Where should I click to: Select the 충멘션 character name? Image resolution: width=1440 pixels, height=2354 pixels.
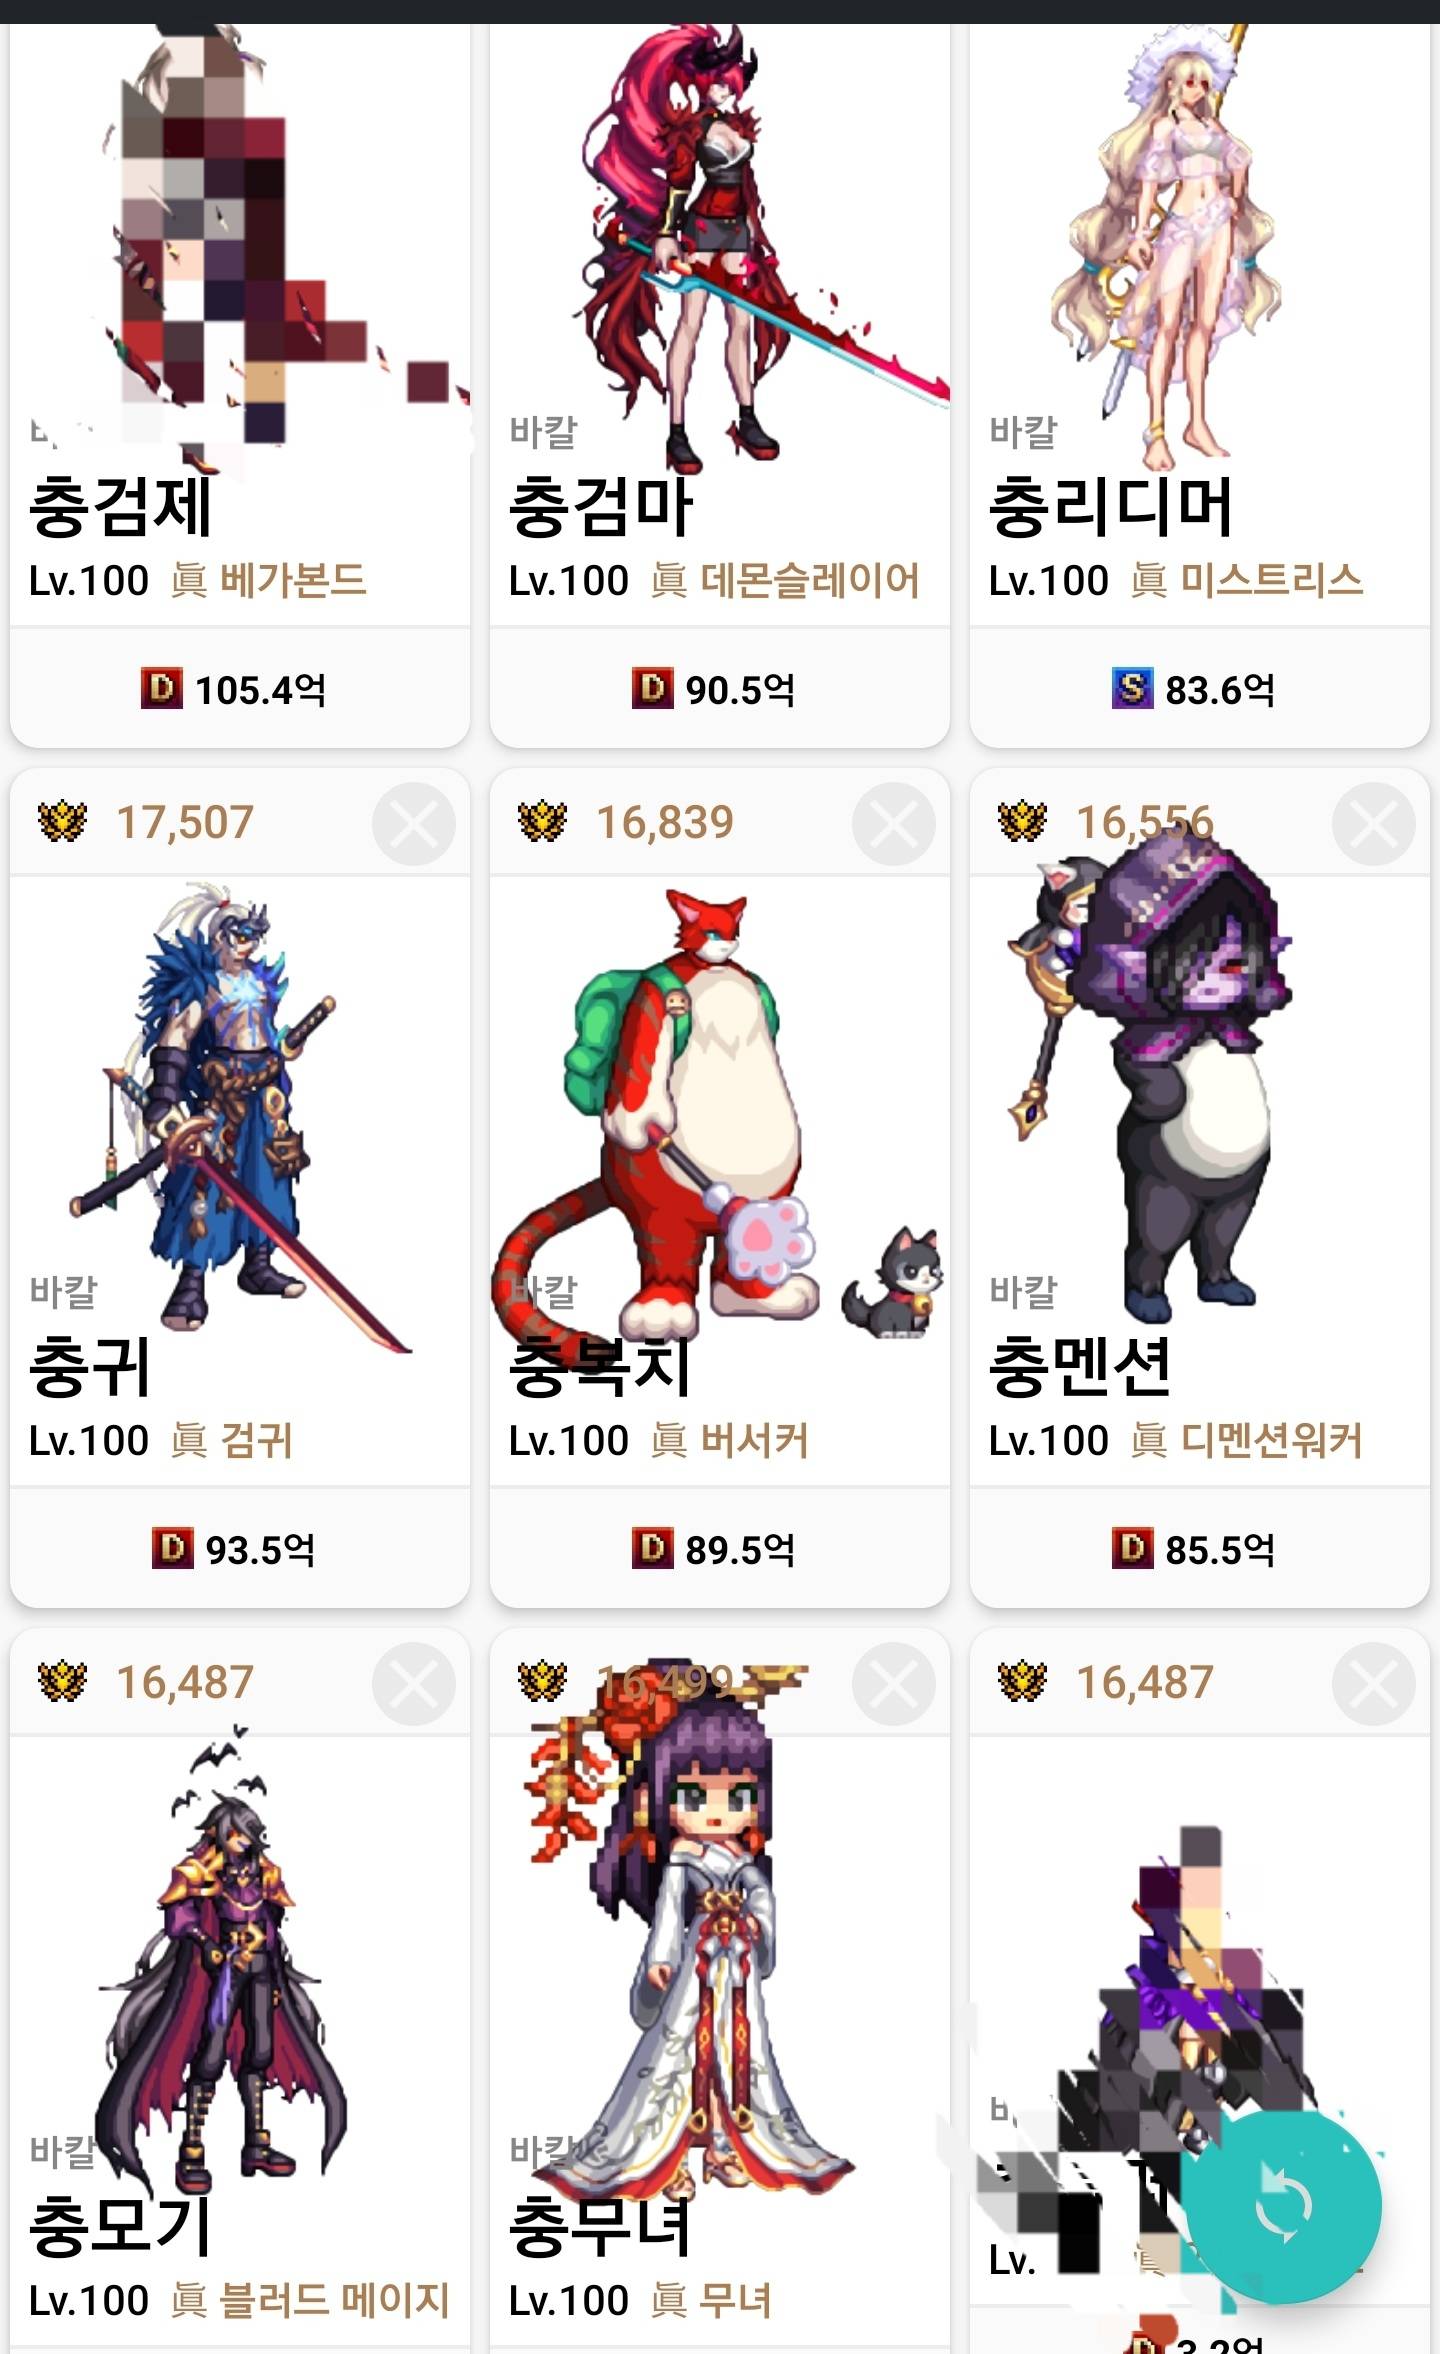point(1079,1367)
